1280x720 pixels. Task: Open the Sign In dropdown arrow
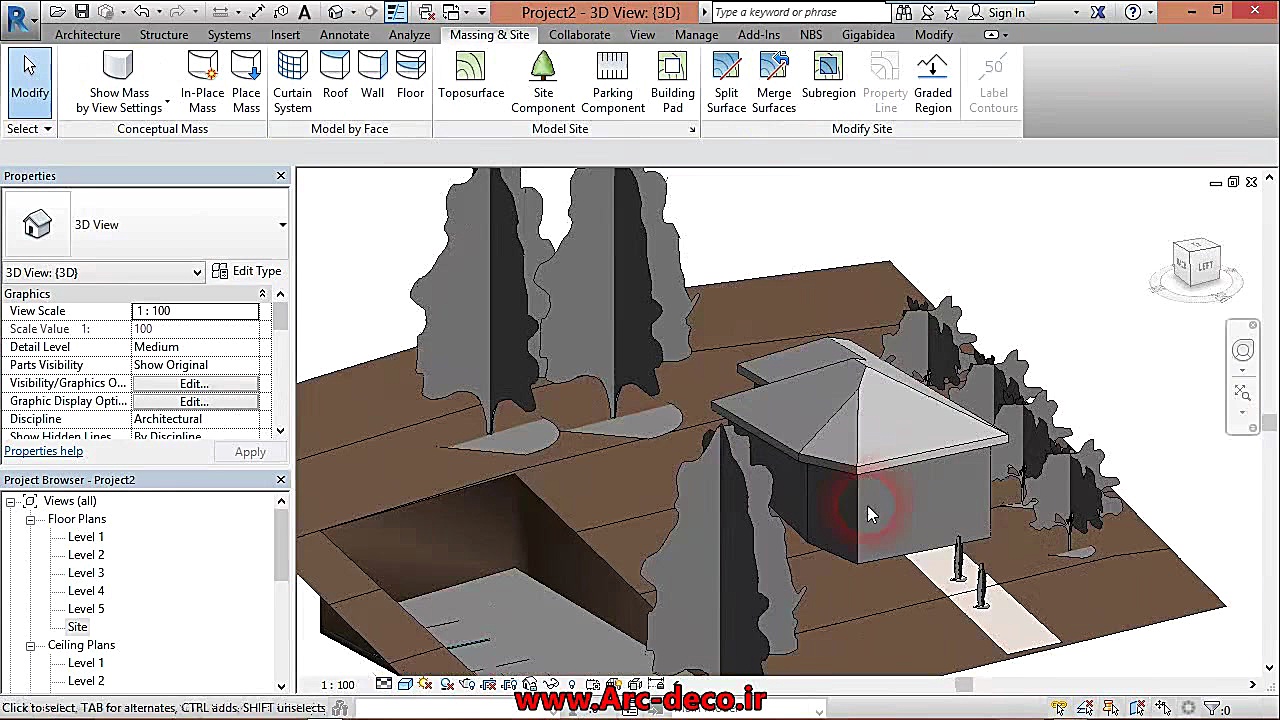tap(1076, 13)
